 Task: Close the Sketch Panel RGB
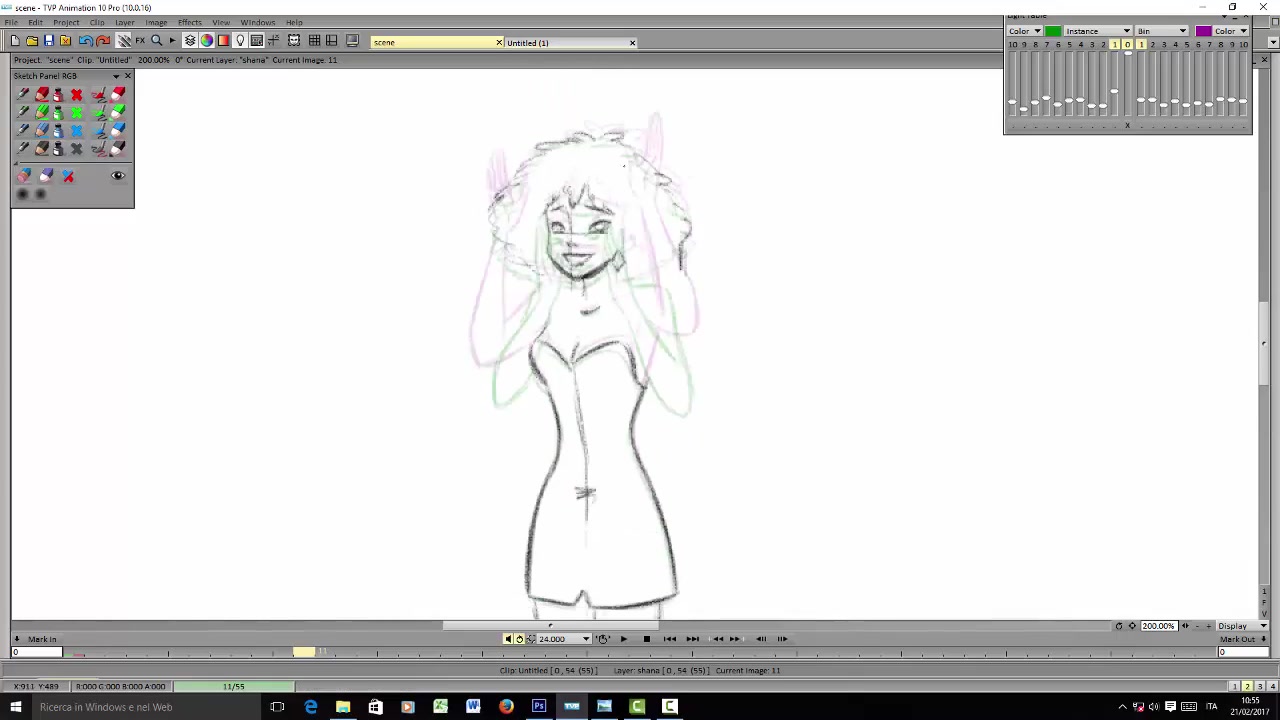tap(127, 76)
